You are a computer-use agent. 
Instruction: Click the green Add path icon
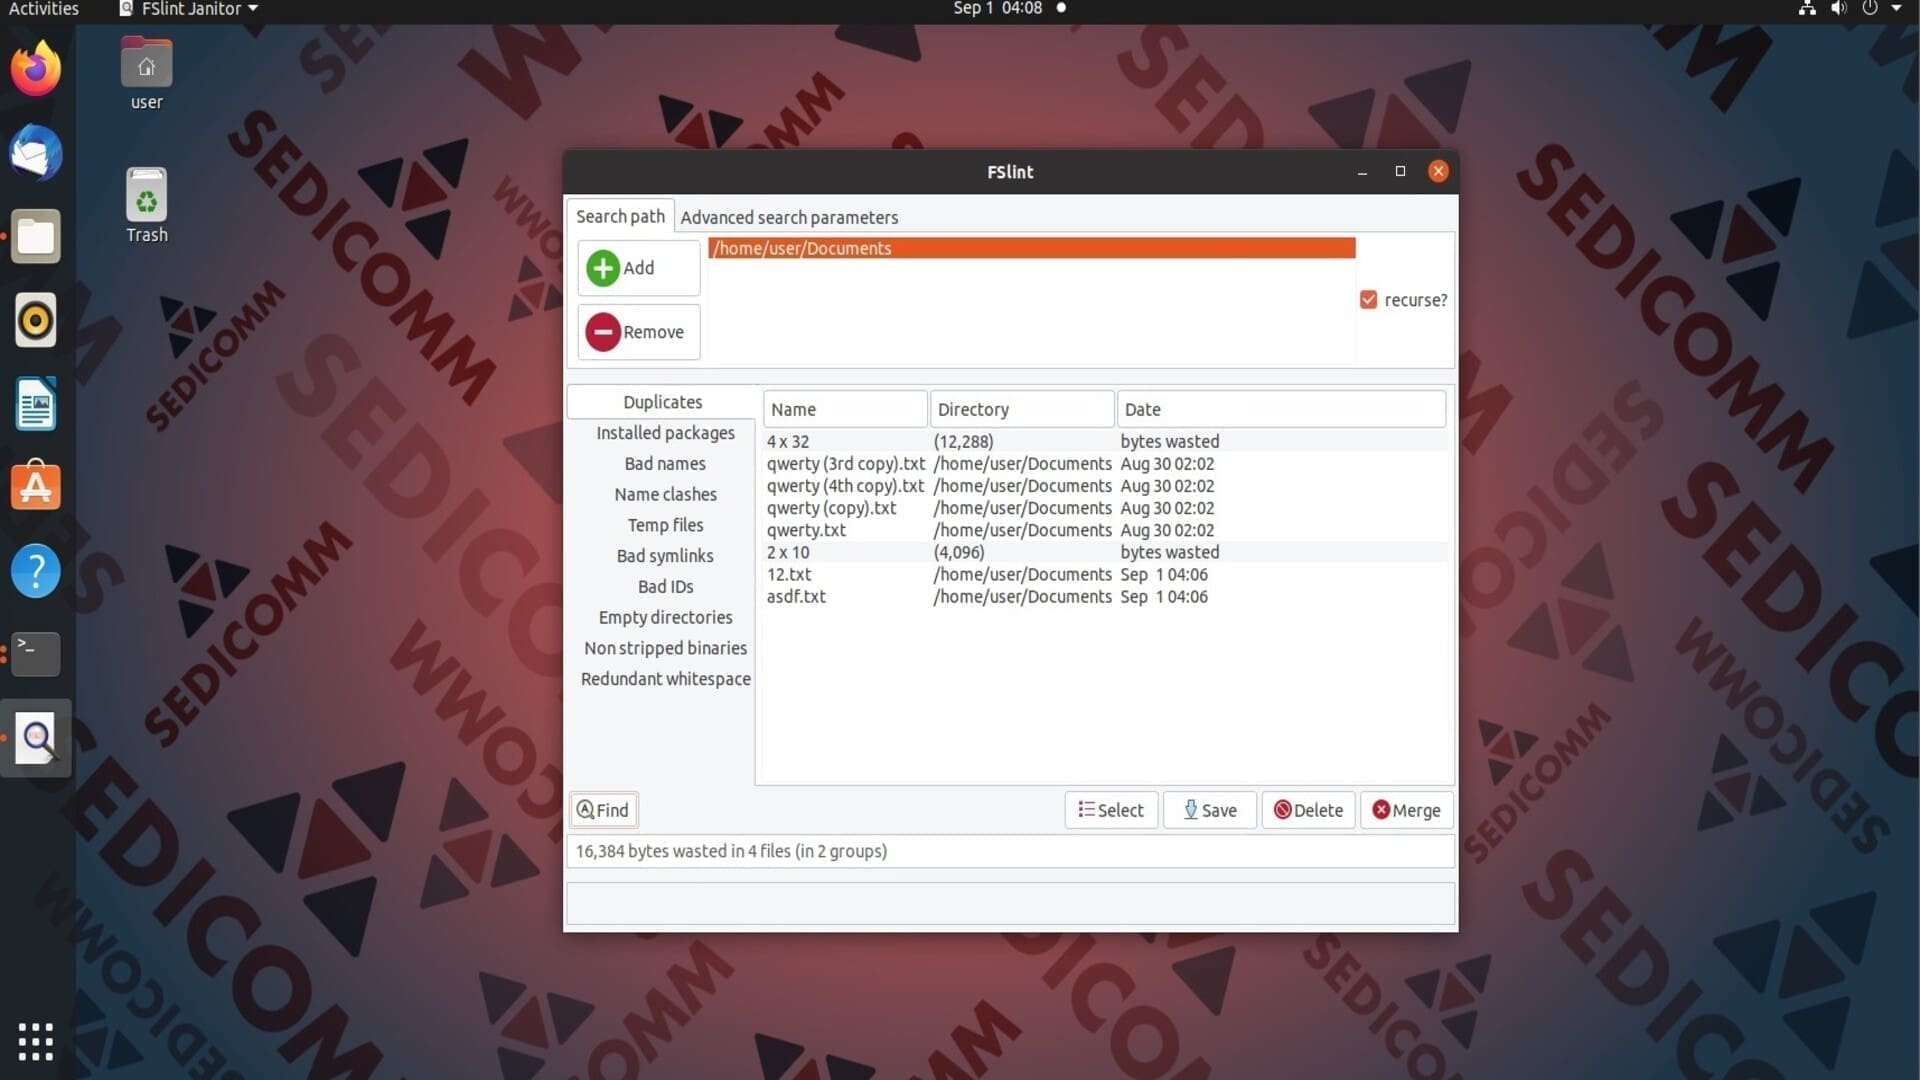point(603,268)
